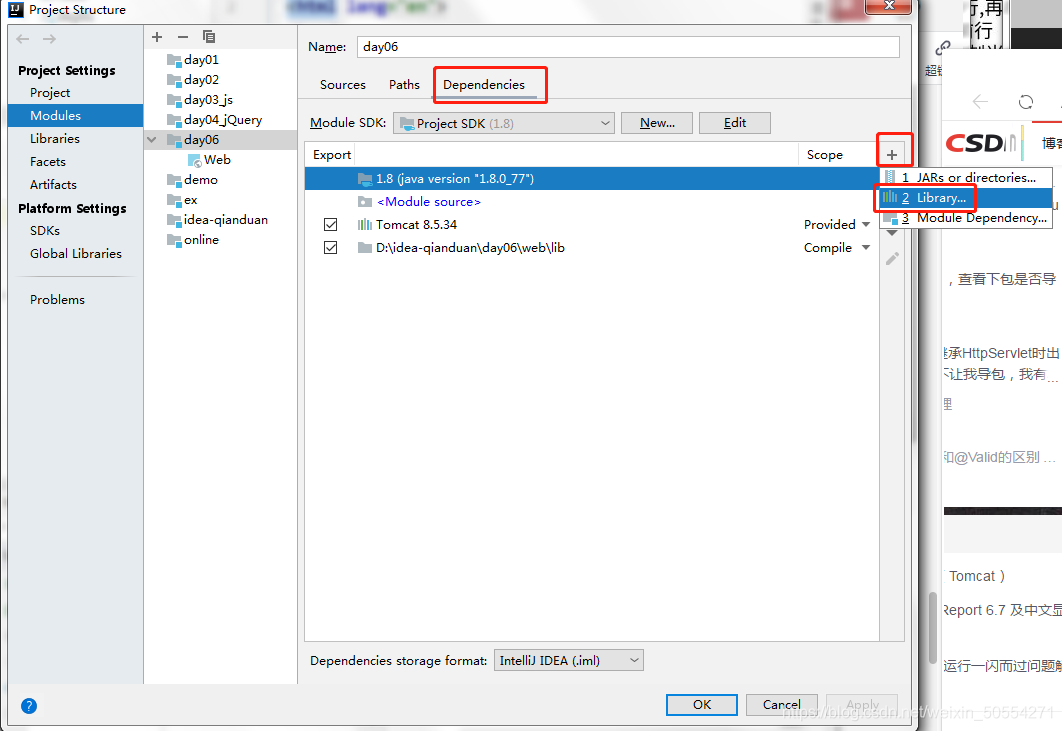Click the refresh icon in browser window
The width and height of the screenshot is (1062, 731).
point(1026,102)
